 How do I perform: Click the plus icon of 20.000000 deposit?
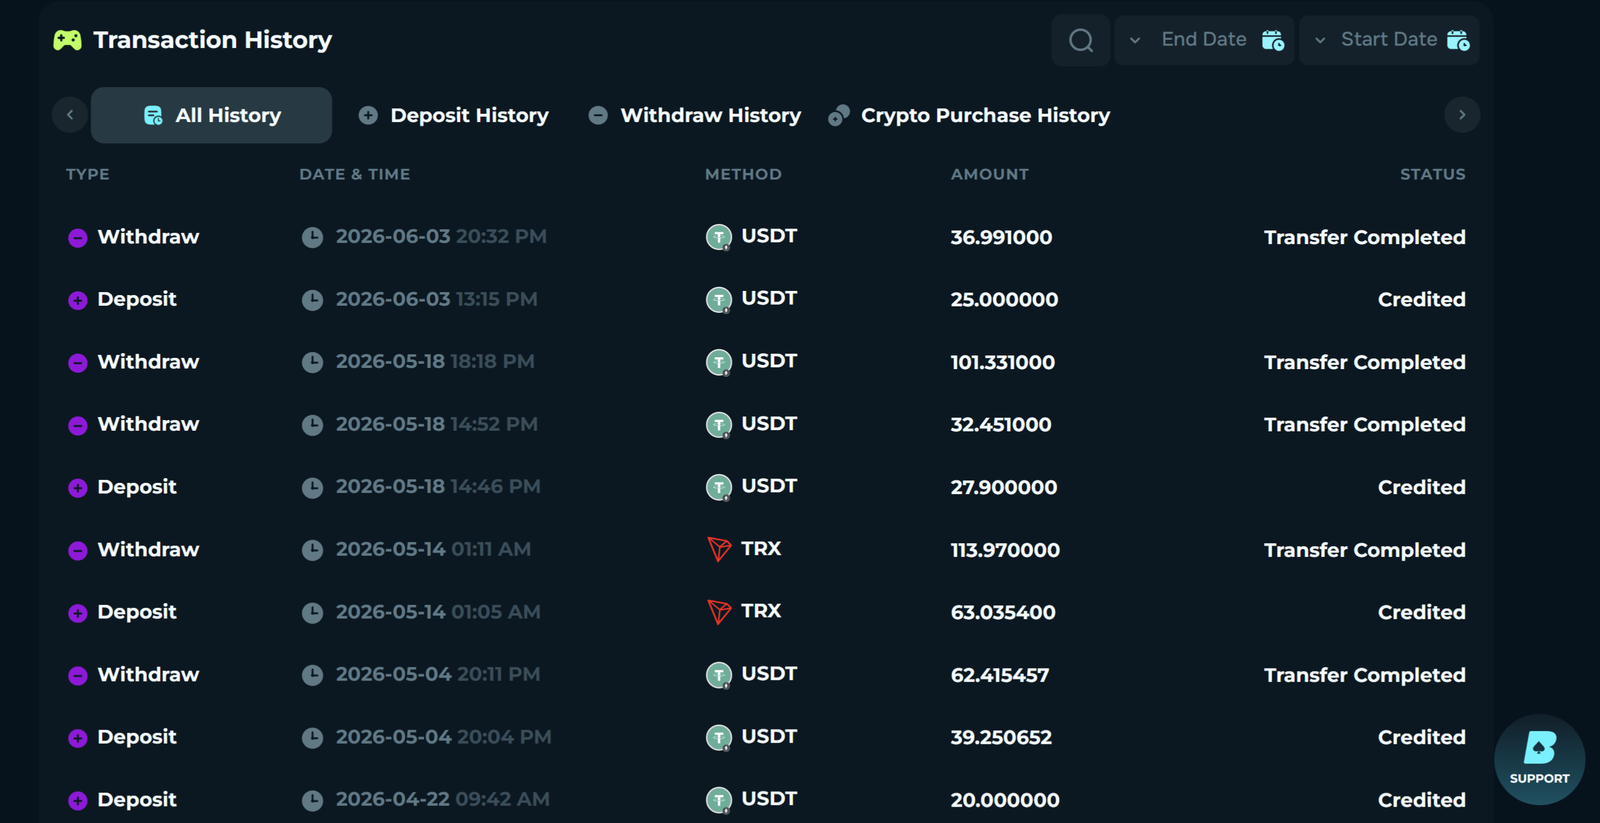tap(77, 801)
